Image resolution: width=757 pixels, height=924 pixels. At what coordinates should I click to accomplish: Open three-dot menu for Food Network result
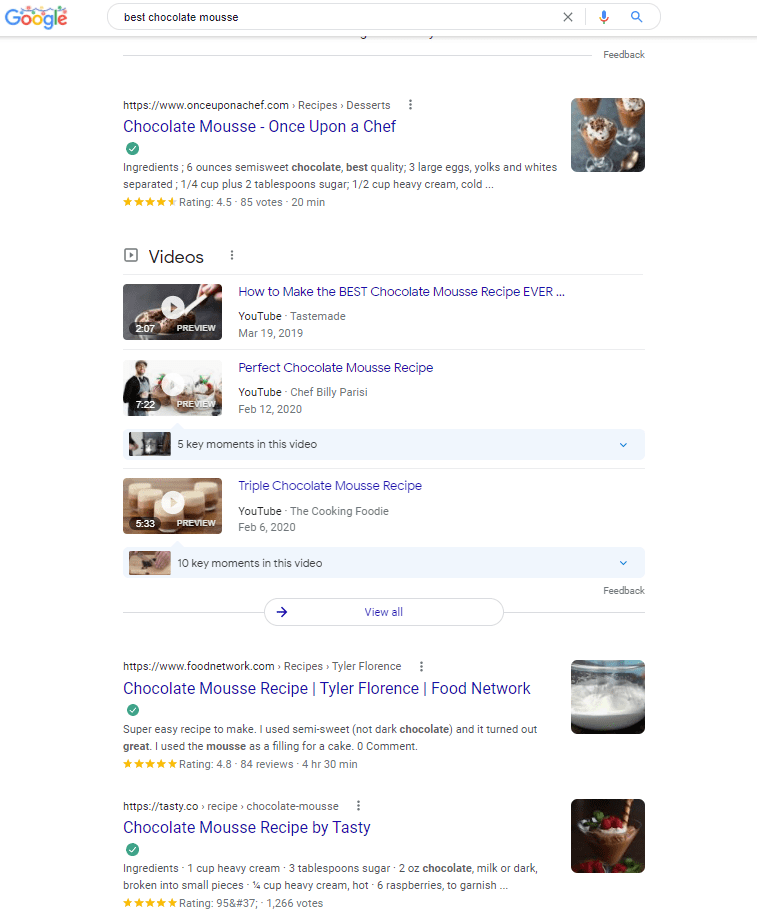[x=421, y=666]
